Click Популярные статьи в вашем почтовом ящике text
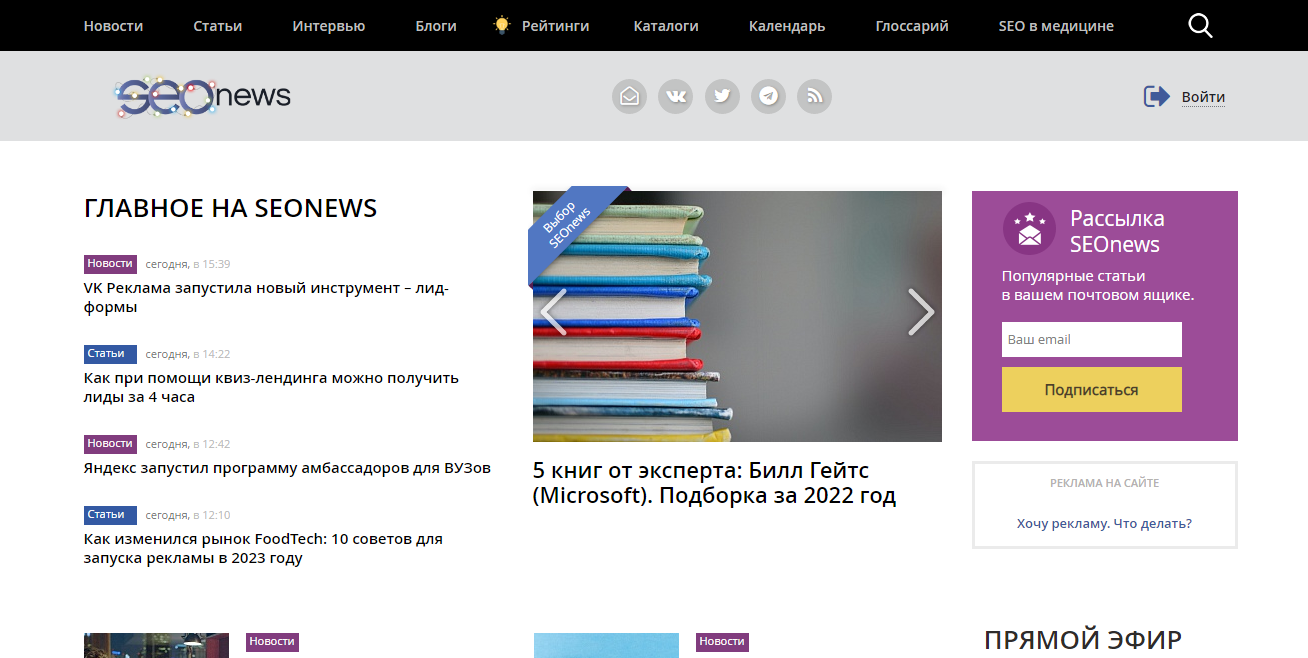1308x658 pixels. click(1098, 285)
